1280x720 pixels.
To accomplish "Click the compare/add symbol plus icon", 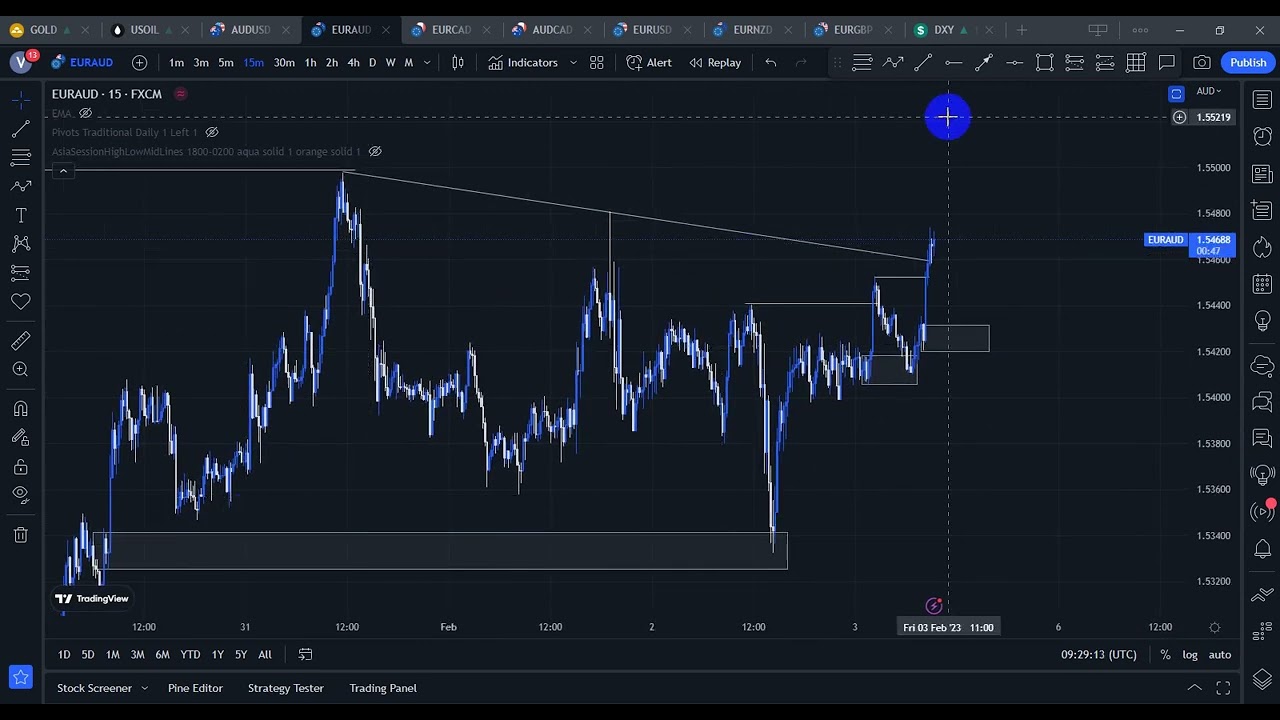I will pyautogui.click(x=139, y=63).
